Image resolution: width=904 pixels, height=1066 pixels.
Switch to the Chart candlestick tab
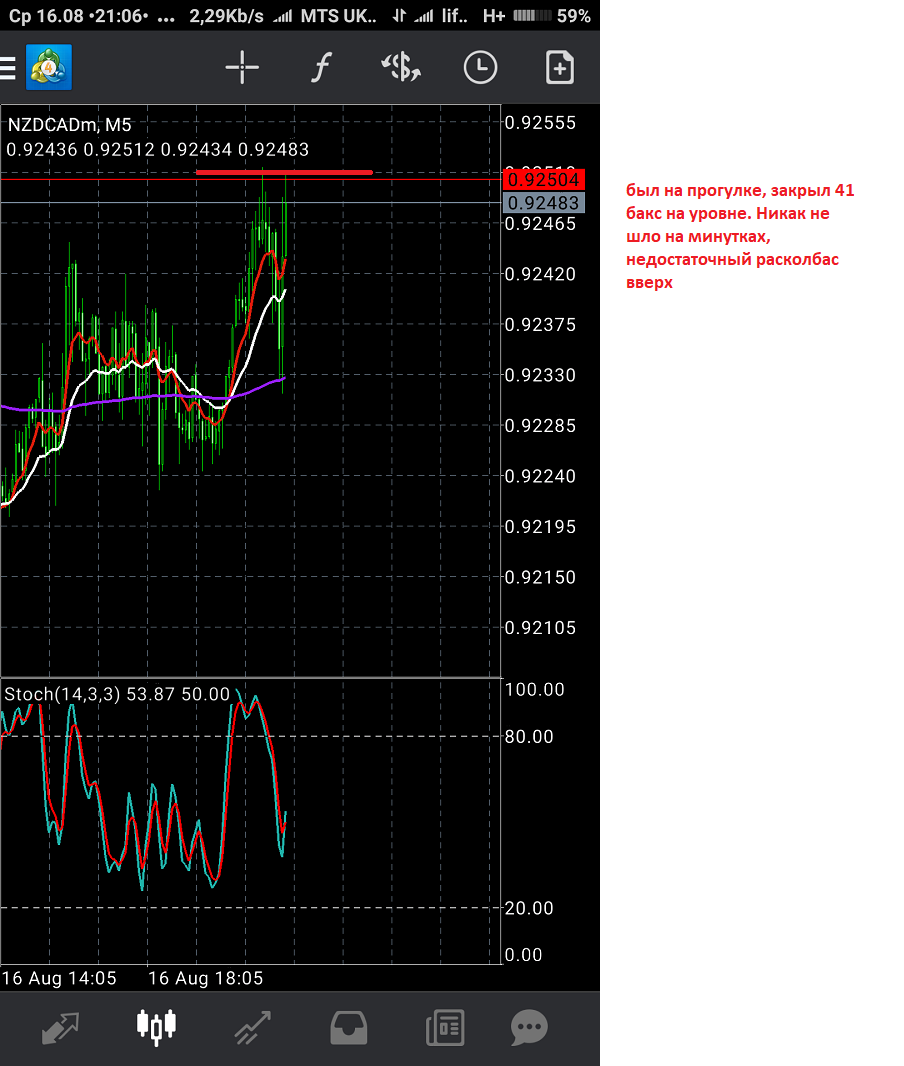pos(156,1027)
